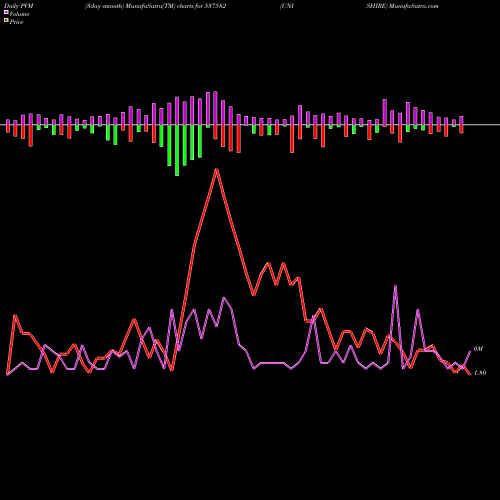Click the Volume legend color swatch
The height and width of the screenshot is (500, 500).
(6, 13)
